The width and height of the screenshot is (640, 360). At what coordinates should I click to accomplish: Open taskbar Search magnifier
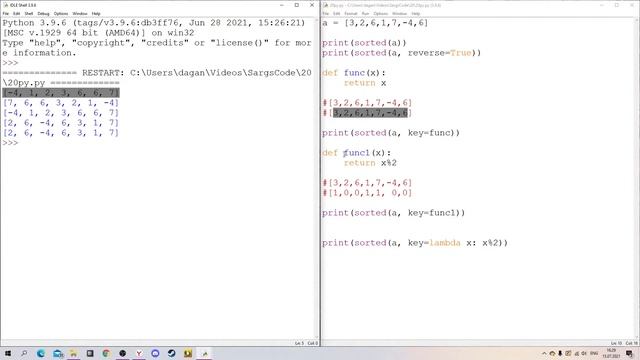coord(24,353)
